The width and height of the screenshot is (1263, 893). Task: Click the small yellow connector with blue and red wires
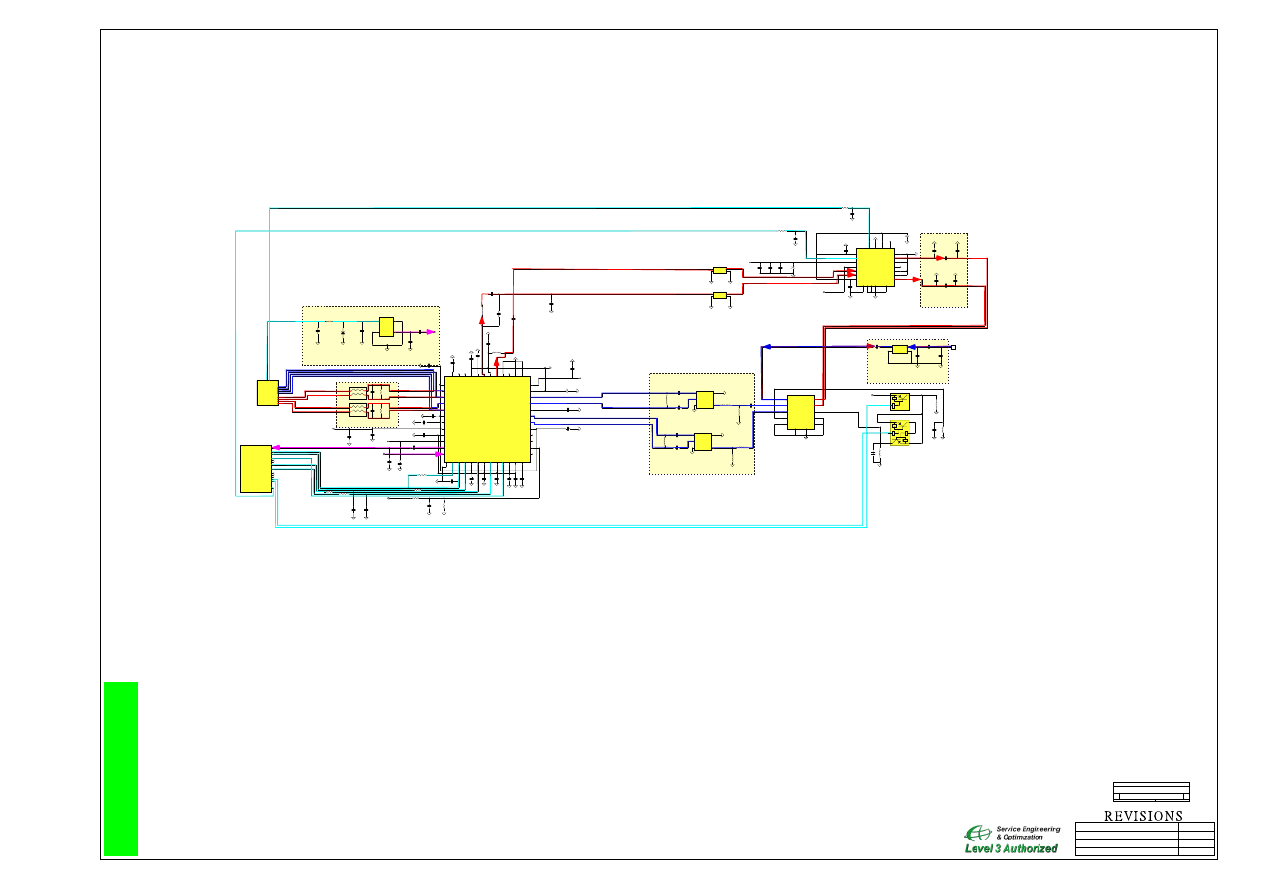click(x=267, y=393)
